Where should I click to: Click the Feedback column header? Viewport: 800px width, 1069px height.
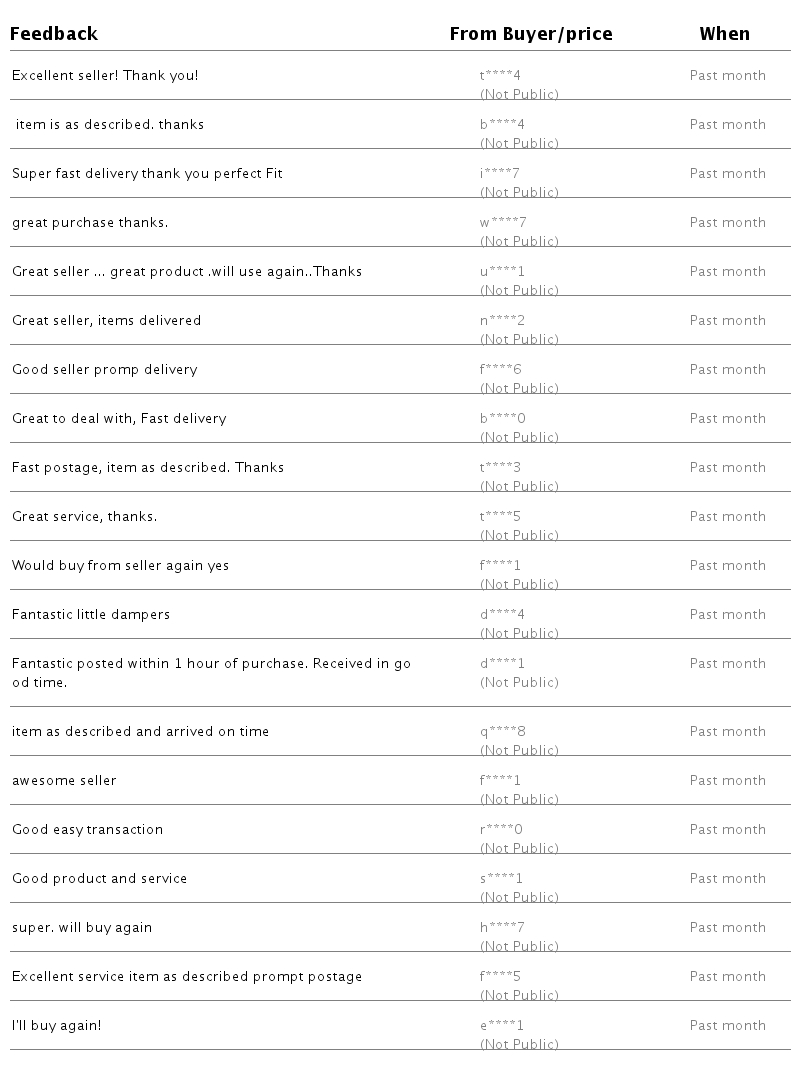click(x=54, y=34)
